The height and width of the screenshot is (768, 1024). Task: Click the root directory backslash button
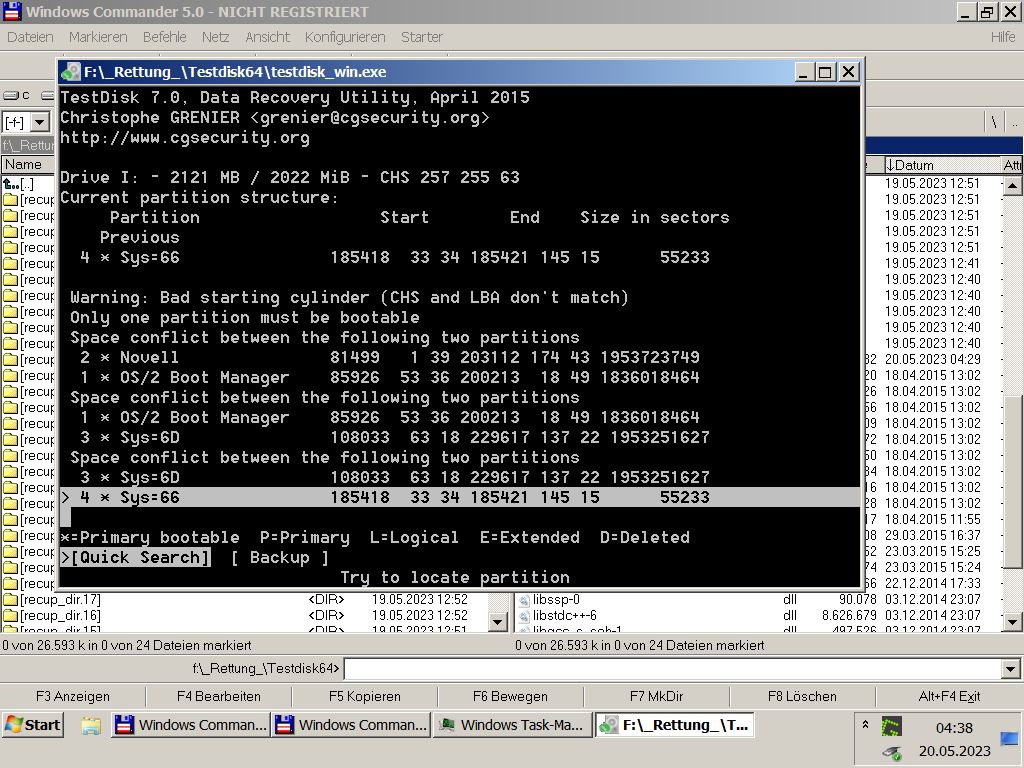[994, 122]
